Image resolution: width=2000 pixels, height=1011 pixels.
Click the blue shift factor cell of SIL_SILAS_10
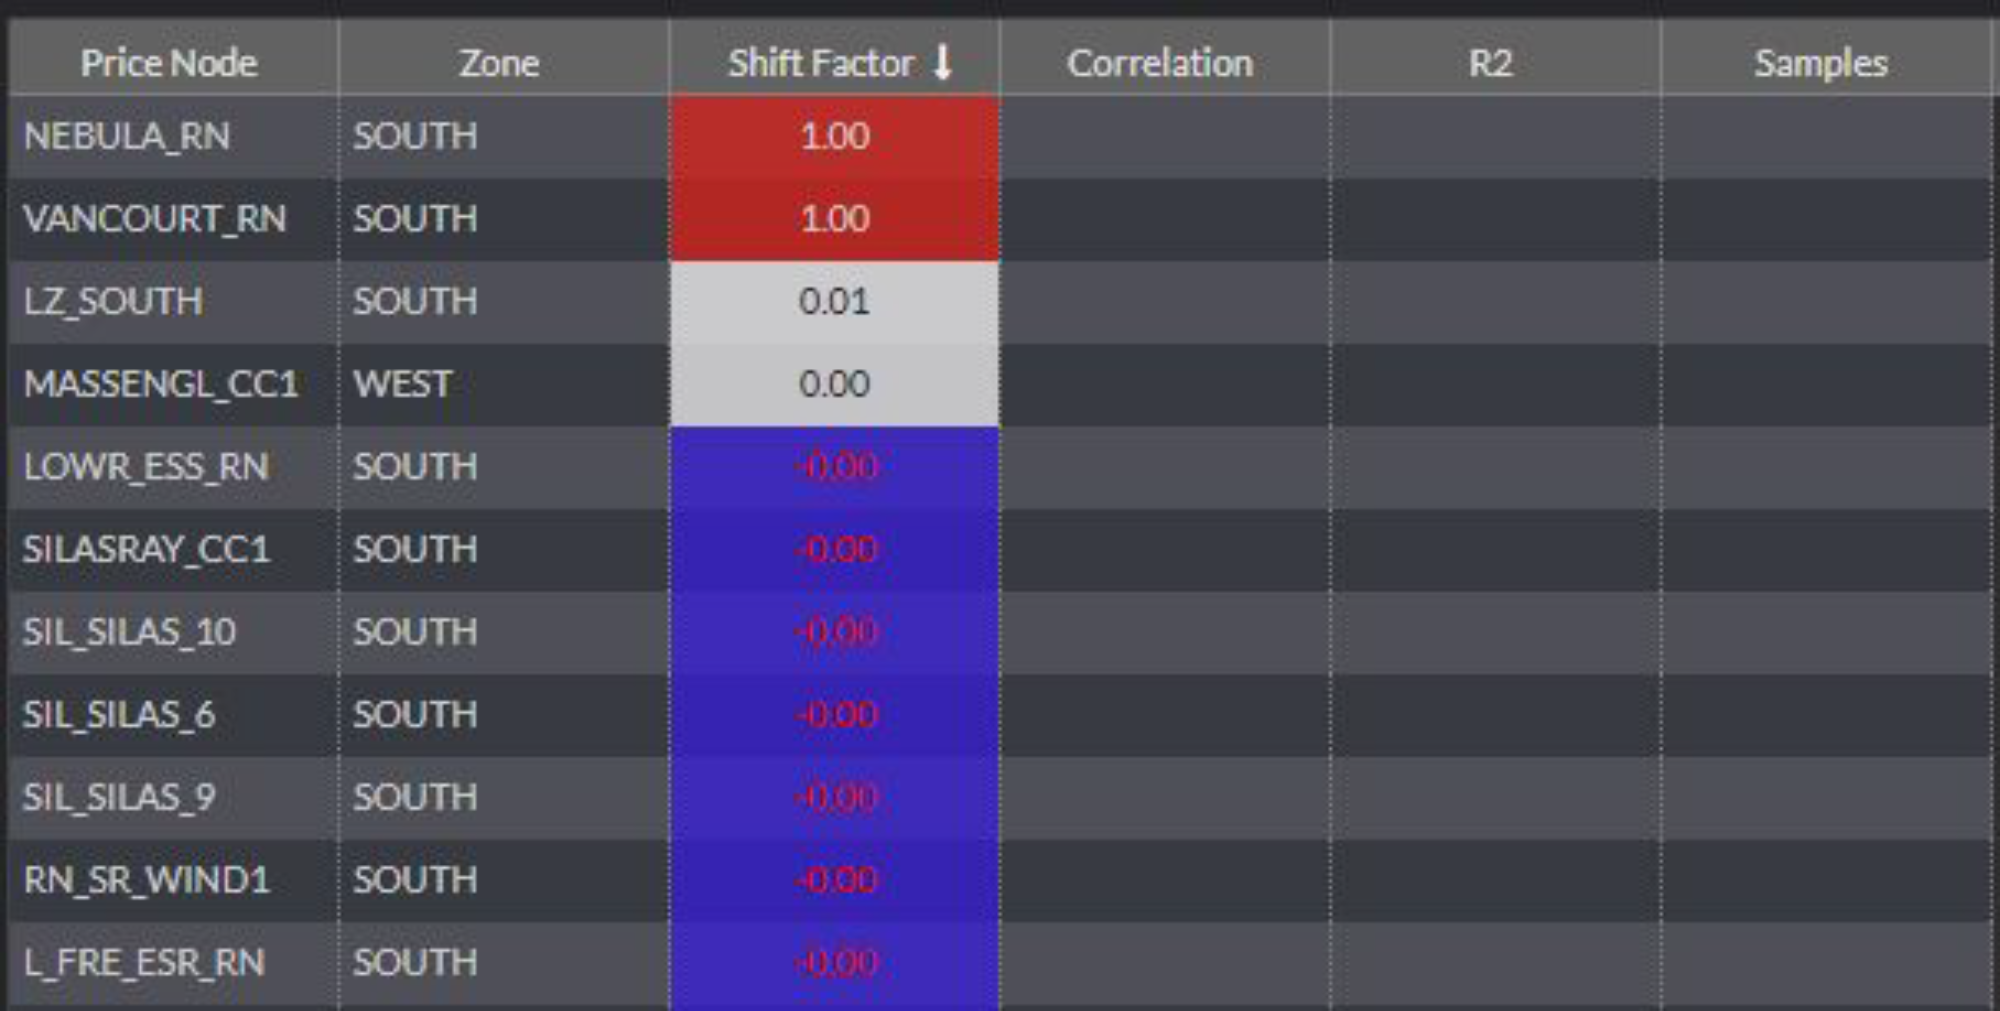(x=835, y=631)
